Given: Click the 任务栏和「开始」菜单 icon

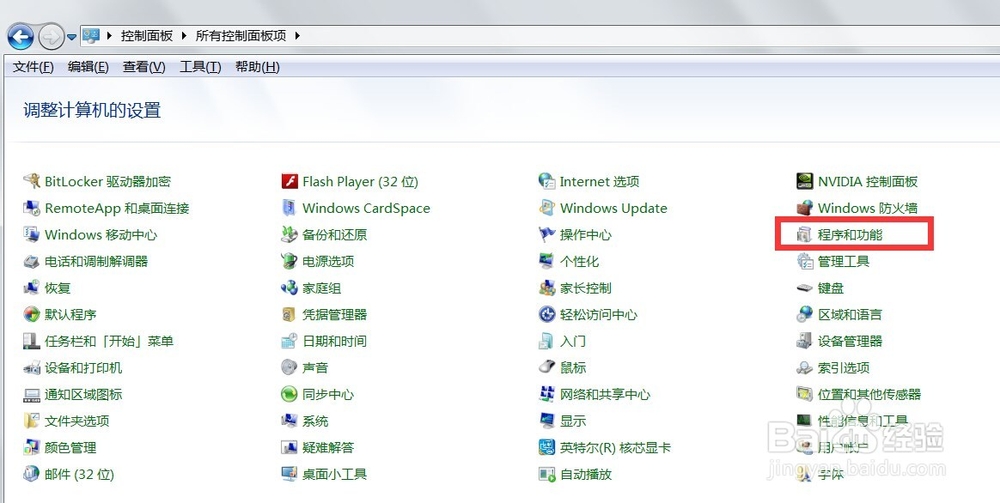Looking at the screenshot, I should coord(31,341).
